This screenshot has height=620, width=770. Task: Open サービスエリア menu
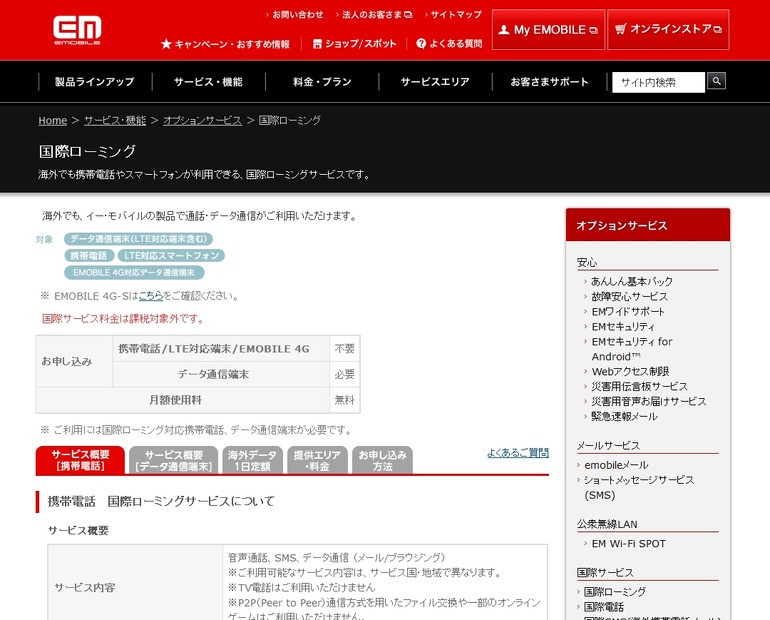click(x=435, y=81)
